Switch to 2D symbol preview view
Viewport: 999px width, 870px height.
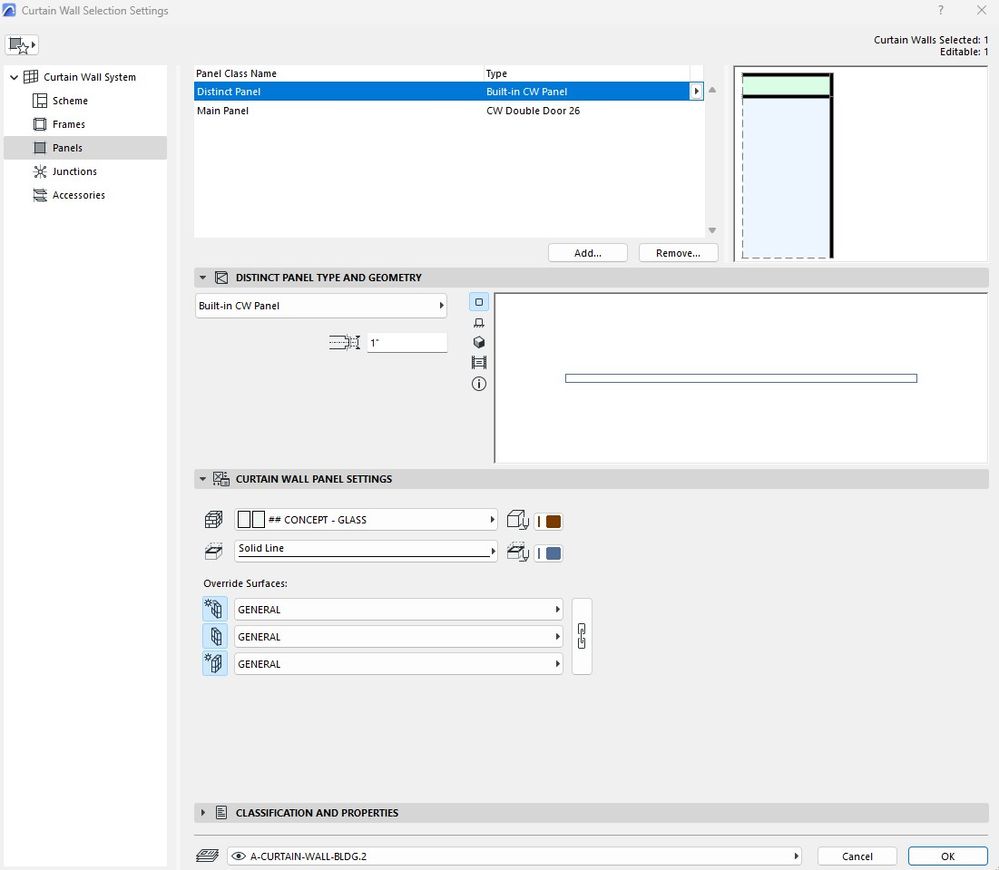(479, 302)
